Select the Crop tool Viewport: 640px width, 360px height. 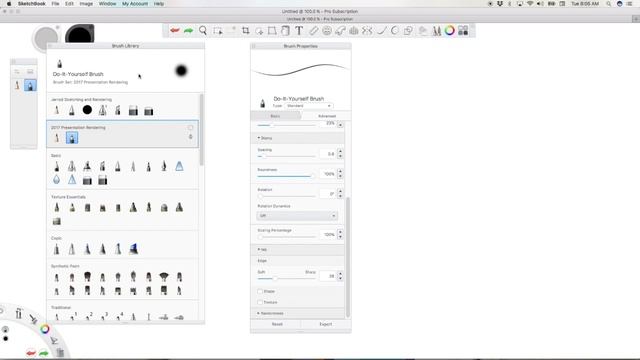point(245,31)
